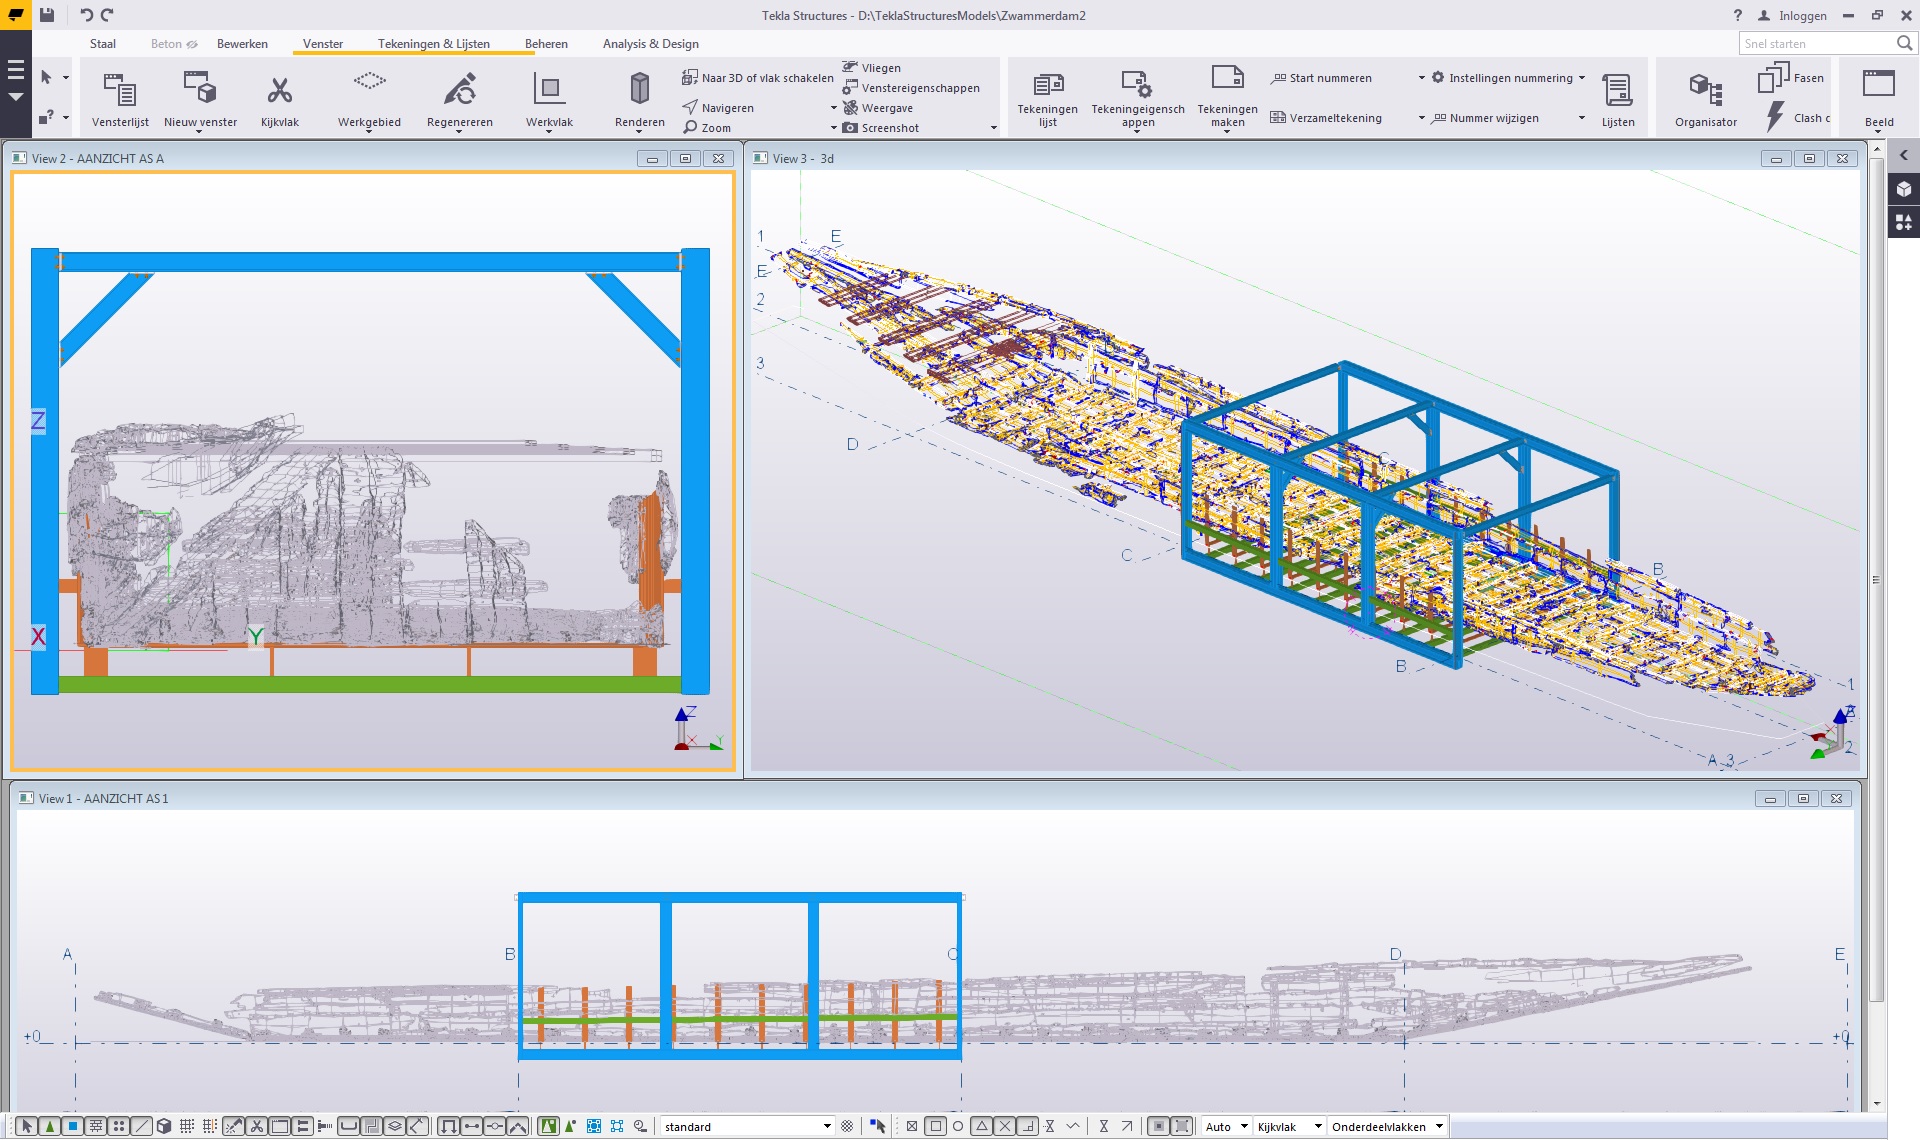Viewport: 1920px width, 1140px height.
Task: Open the components side pane icon
Action: tap(1904, 222)
